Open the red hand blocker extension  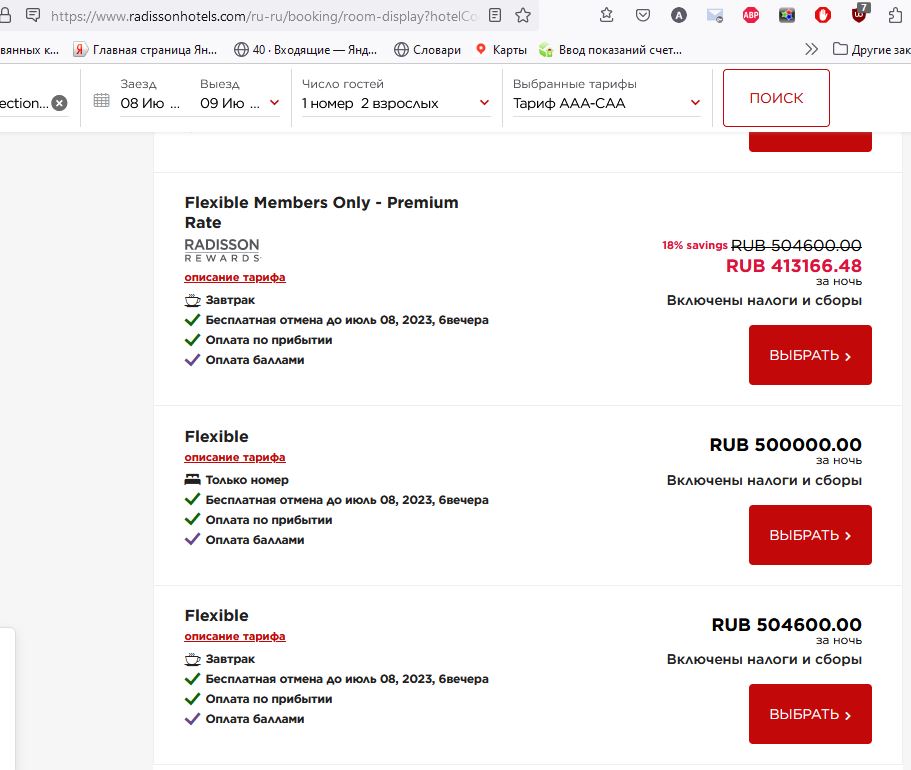[823, 16]
